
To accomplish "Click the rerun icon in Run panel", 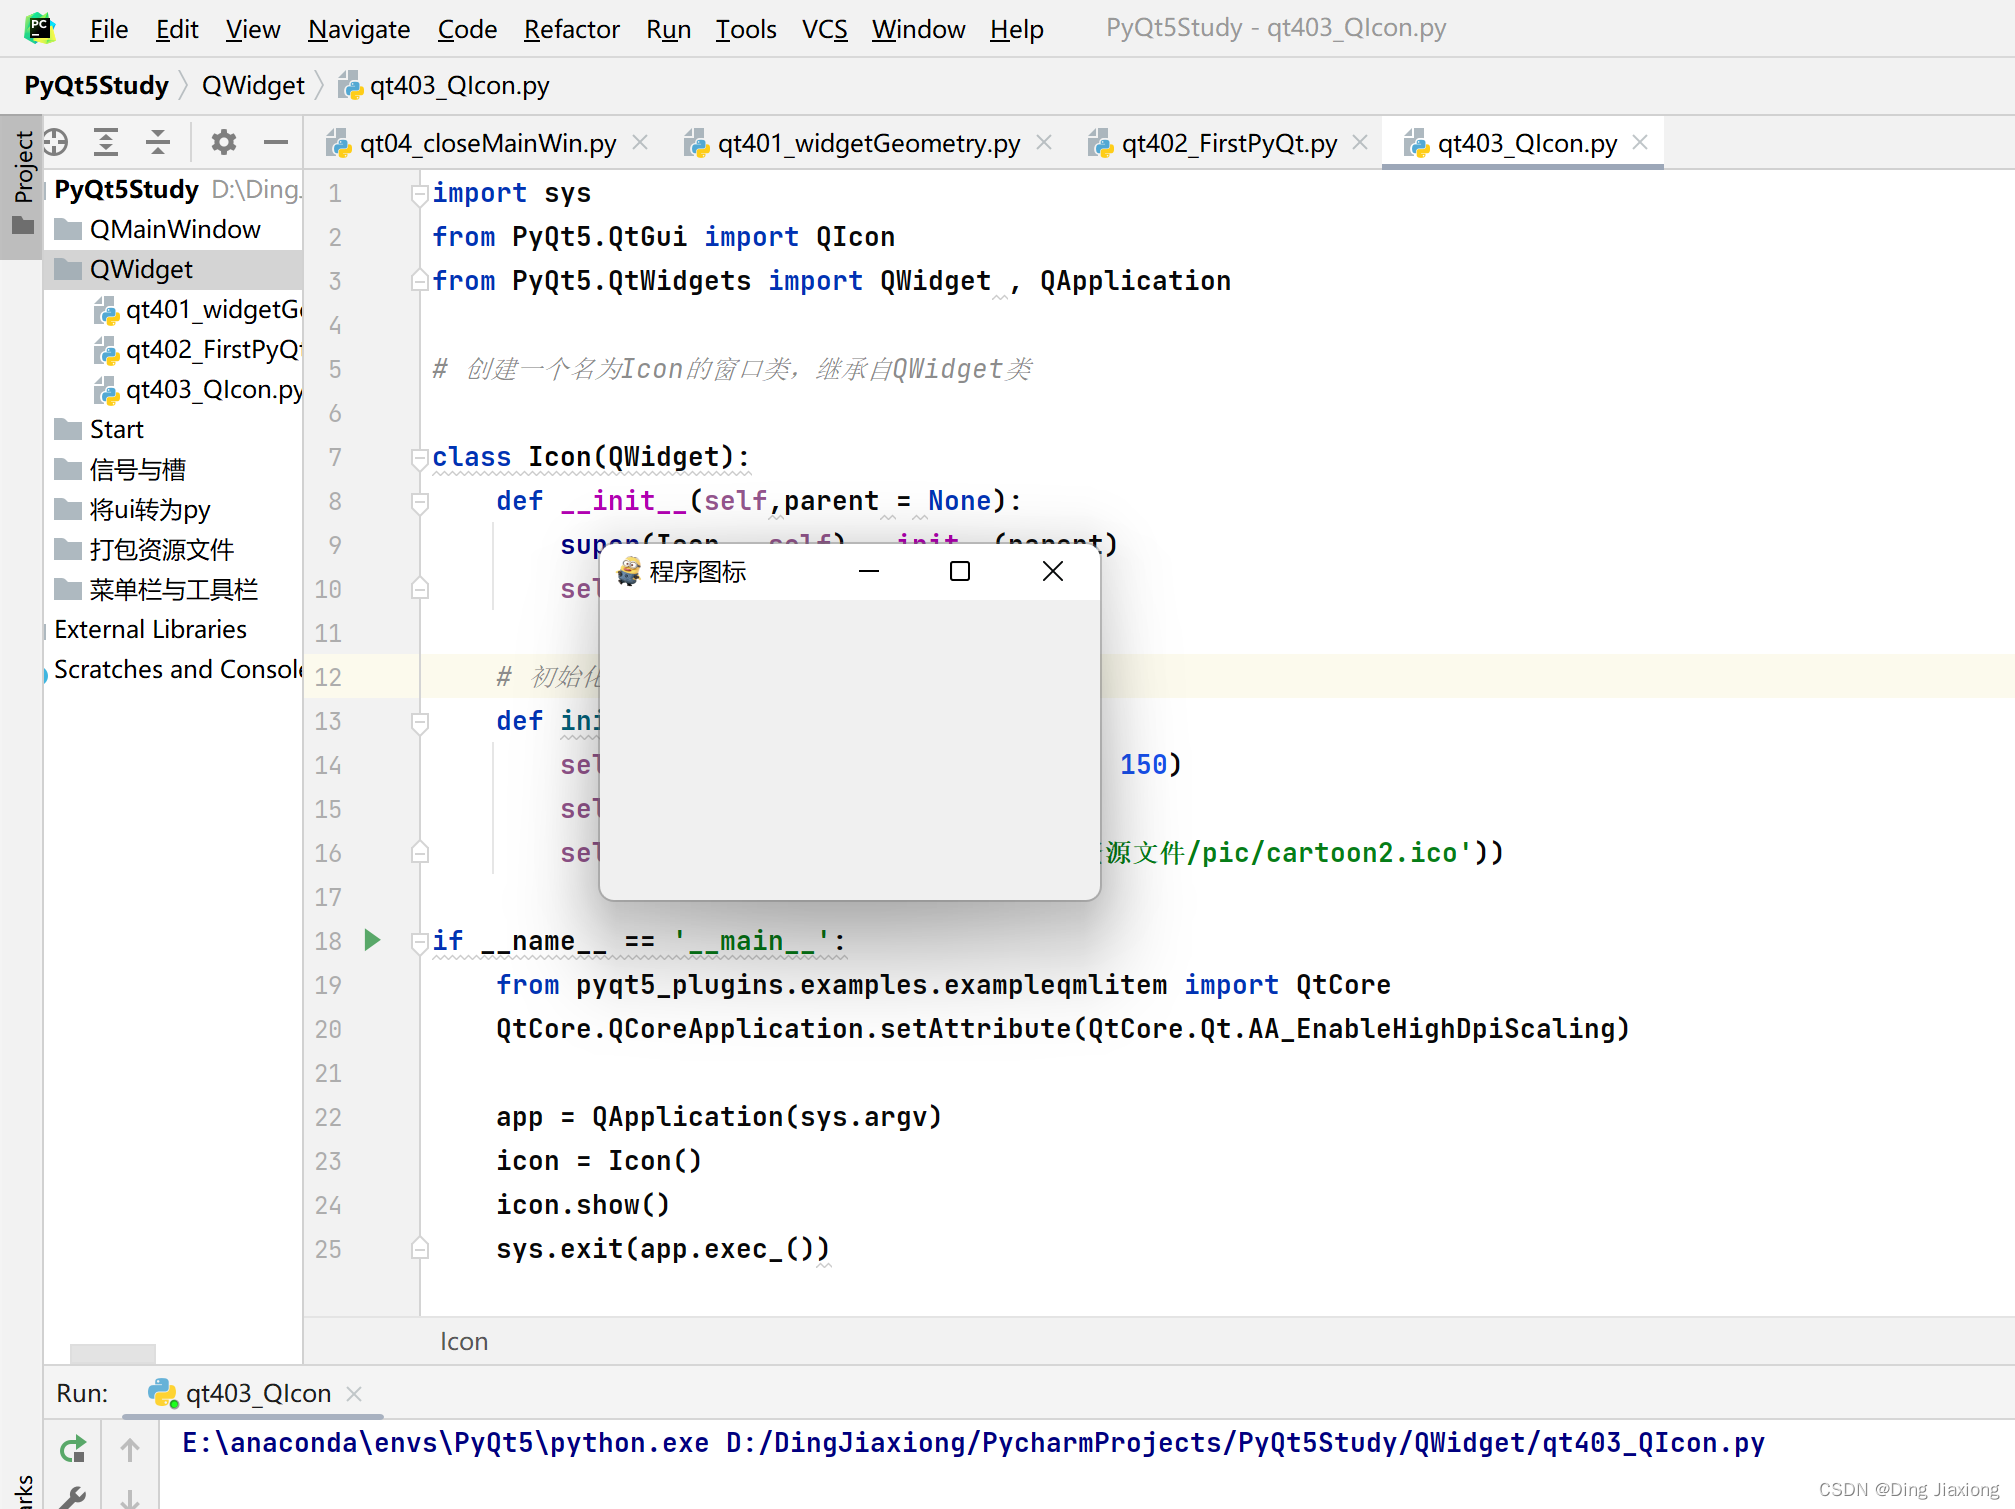I will (73, 1450).
